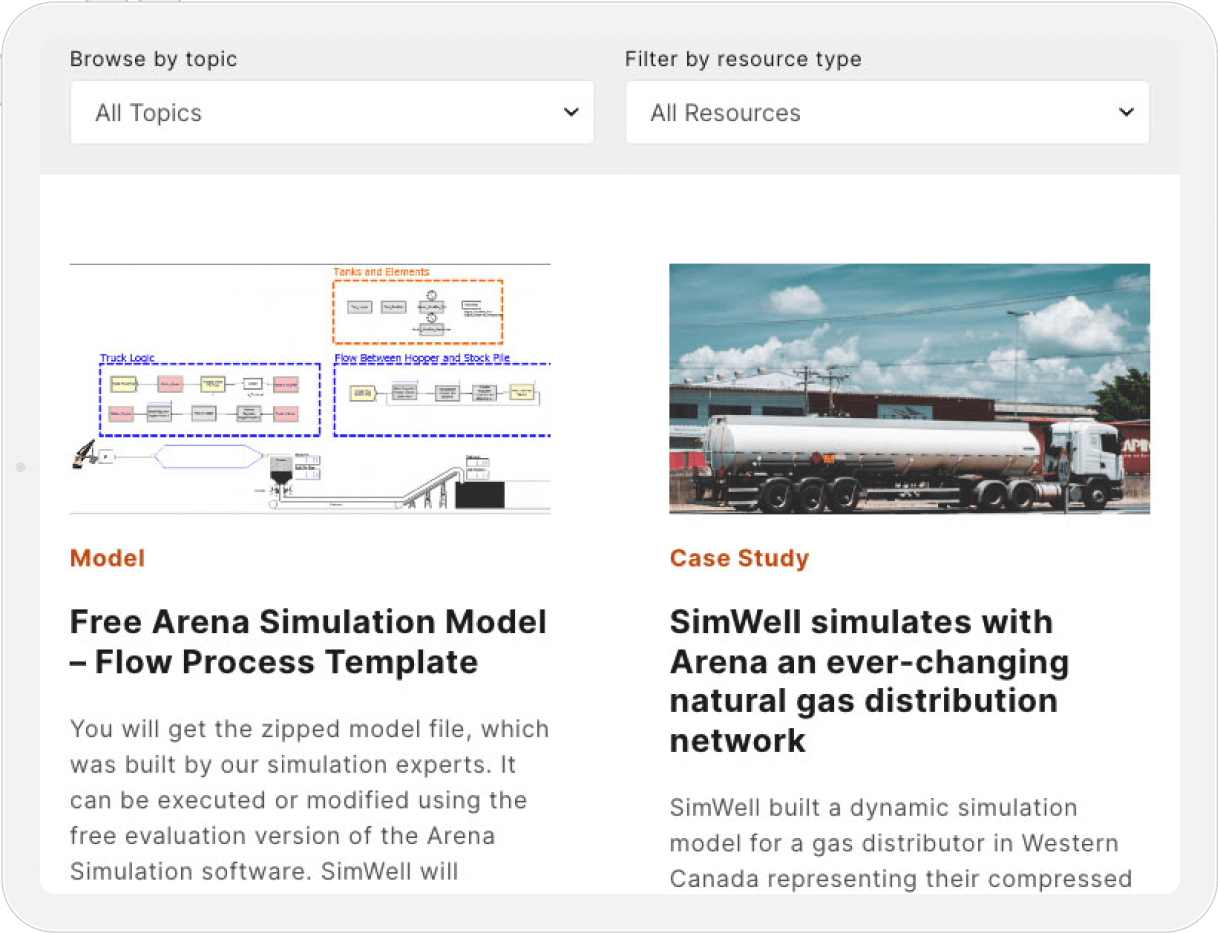The image size is (1218, 933).
Task: Click the chevron arrow in All Resources
Action: pos(1126,112)
